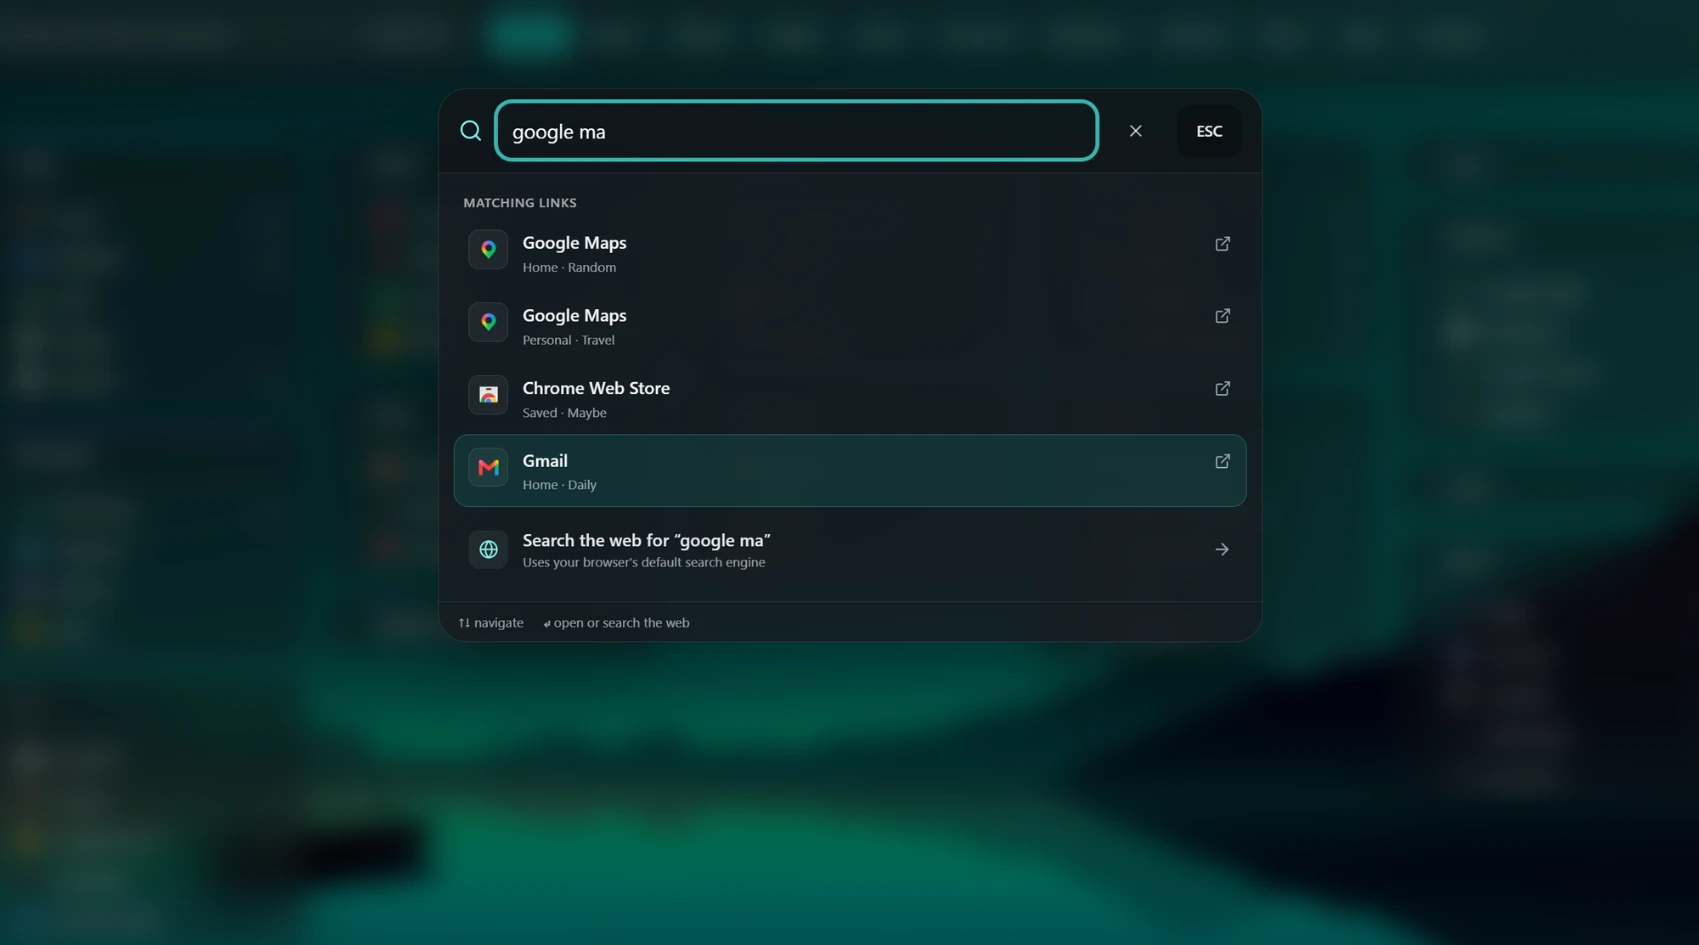
Task: Click the Google Maps pin icon in Personal · Travel row
Action: click(x=488, y=322)
